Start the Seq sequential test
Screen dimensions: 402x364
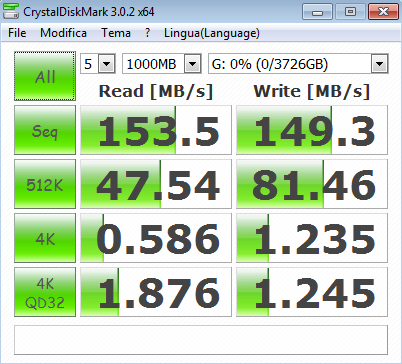[x=45, y=130]
